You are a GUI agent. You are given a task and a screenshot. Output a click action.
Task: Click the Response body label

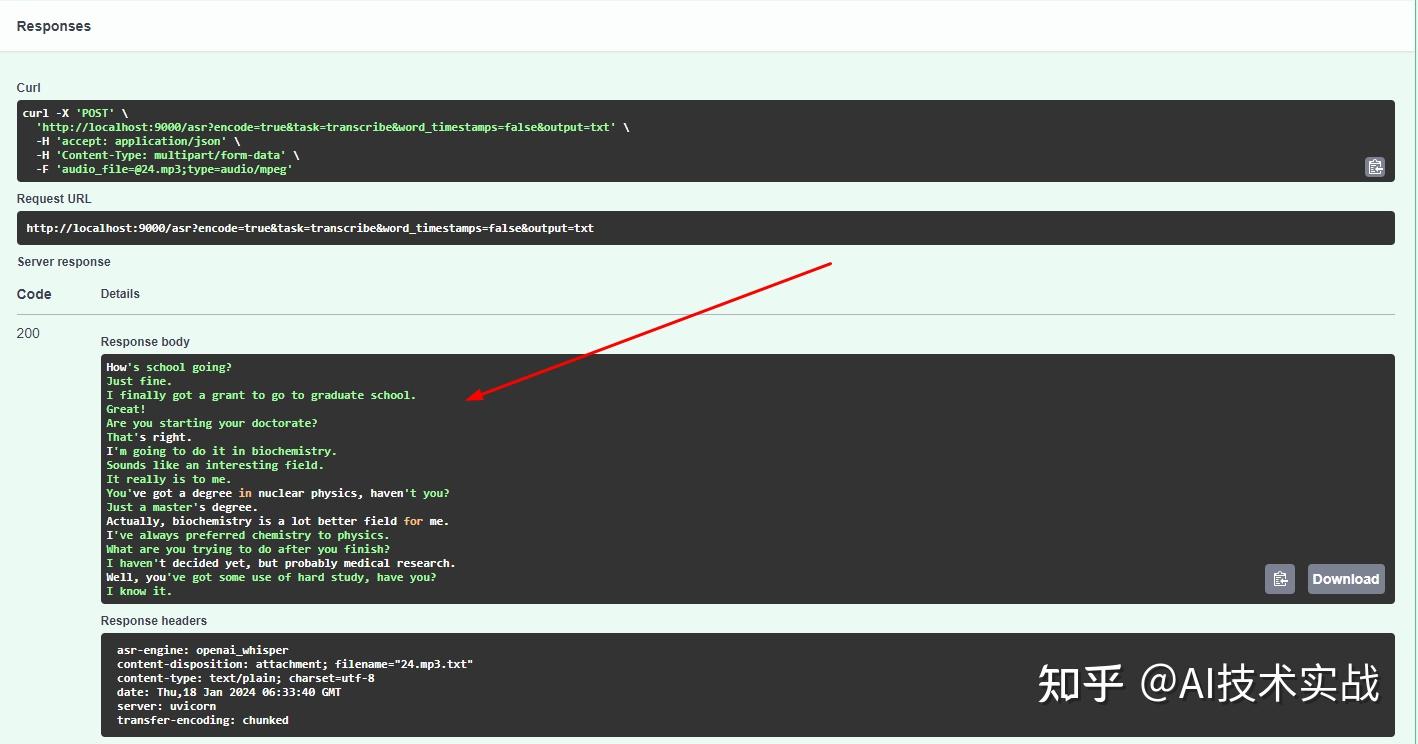(145, 341)
